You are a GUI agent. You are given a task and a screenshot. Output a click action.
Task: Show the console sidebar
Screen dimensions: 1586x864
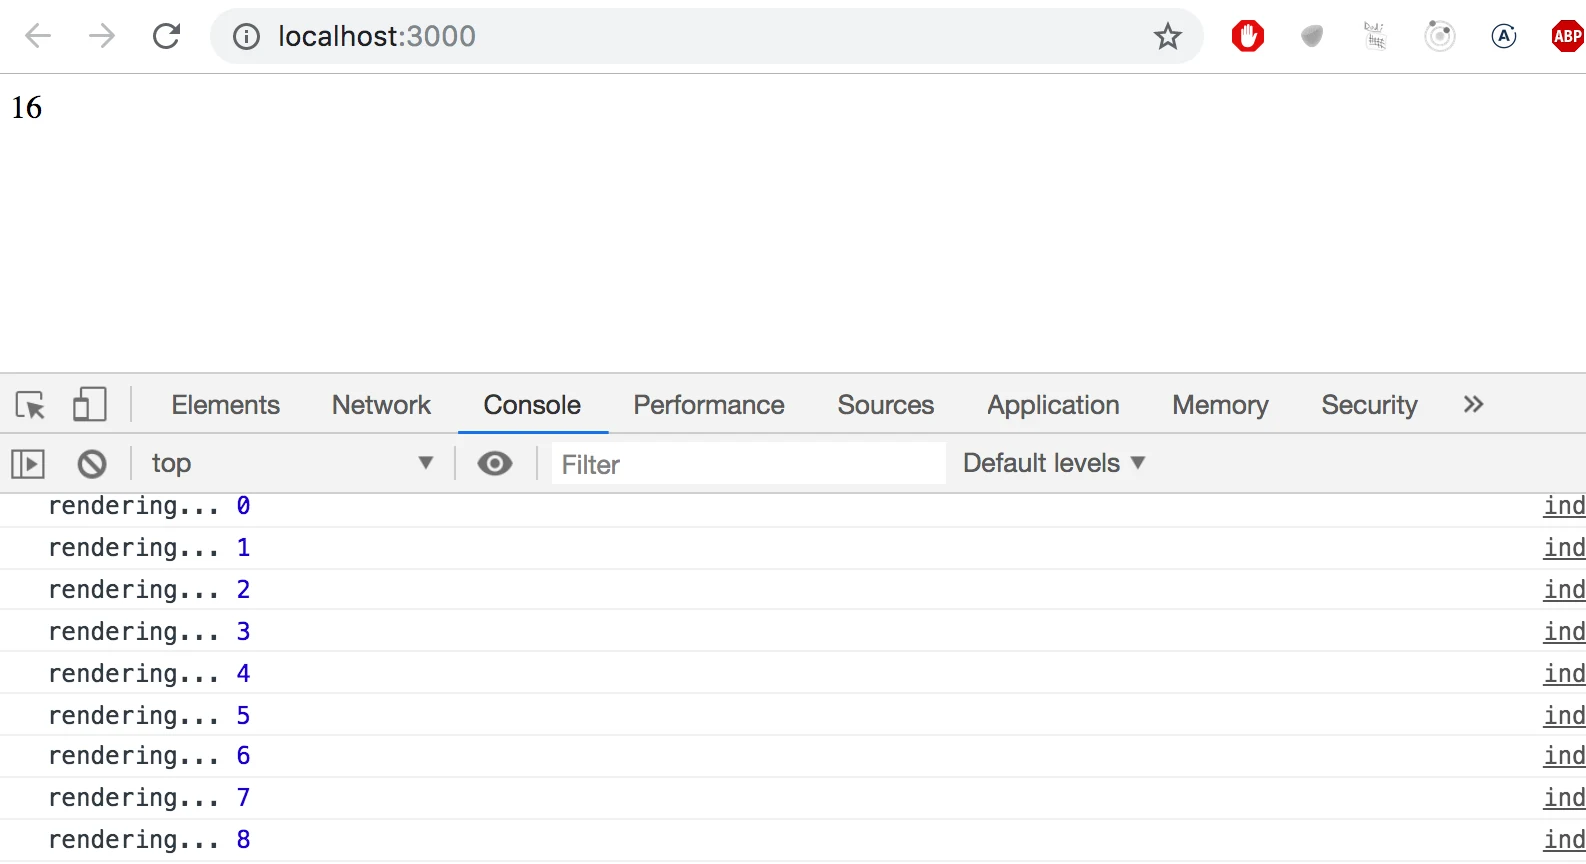(x=28, y=464)
